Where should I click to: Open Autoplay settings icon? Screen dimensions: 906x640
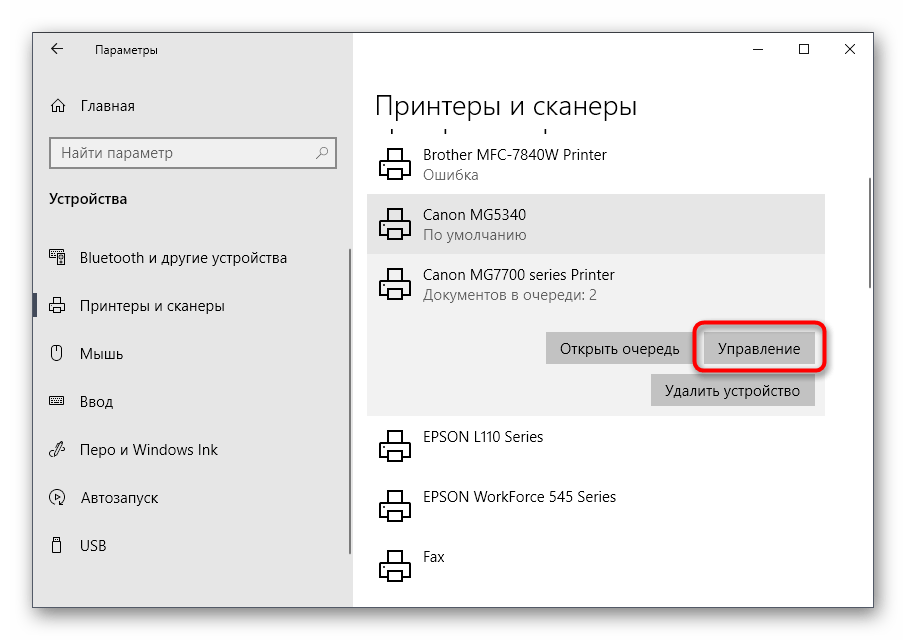[x=57, y=497]
